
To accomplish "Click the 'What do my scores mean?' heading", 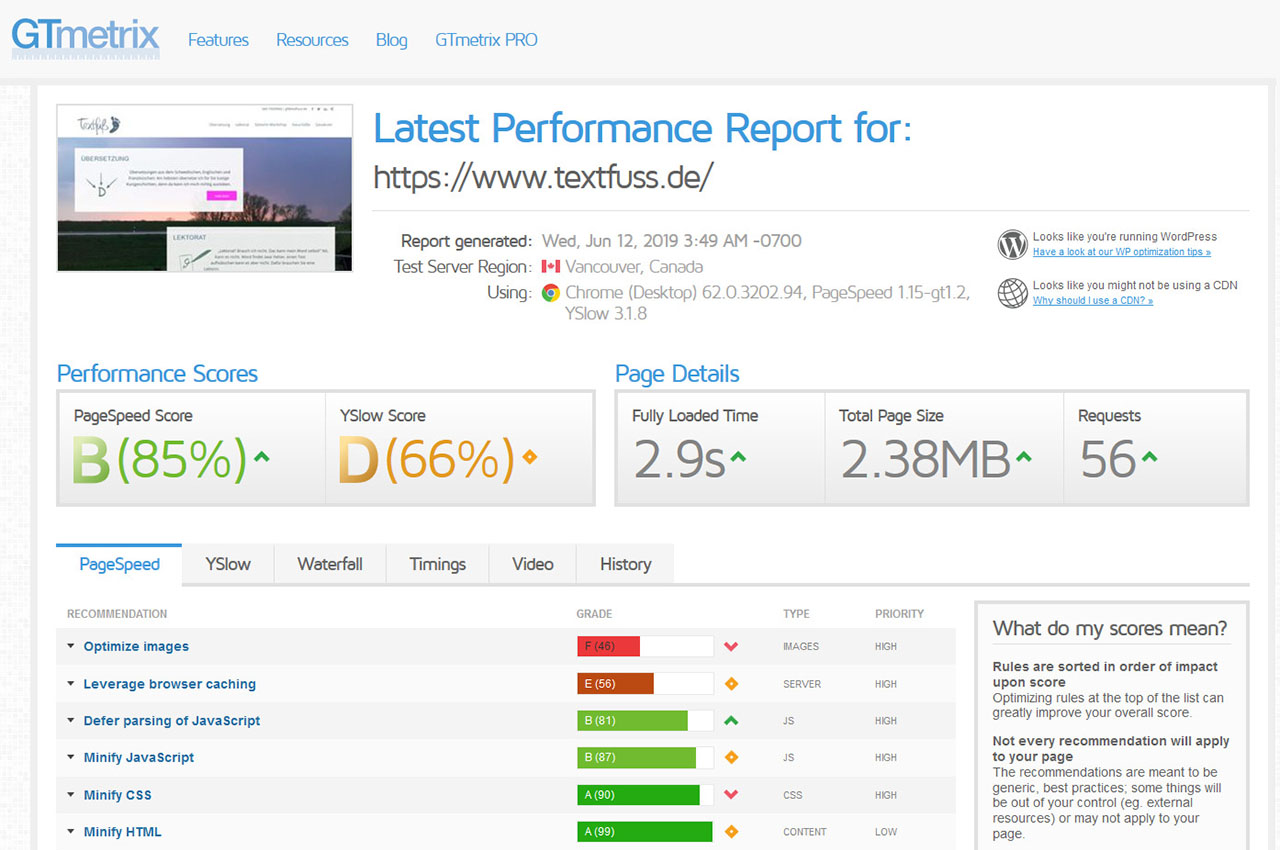I will (1110, 629).
